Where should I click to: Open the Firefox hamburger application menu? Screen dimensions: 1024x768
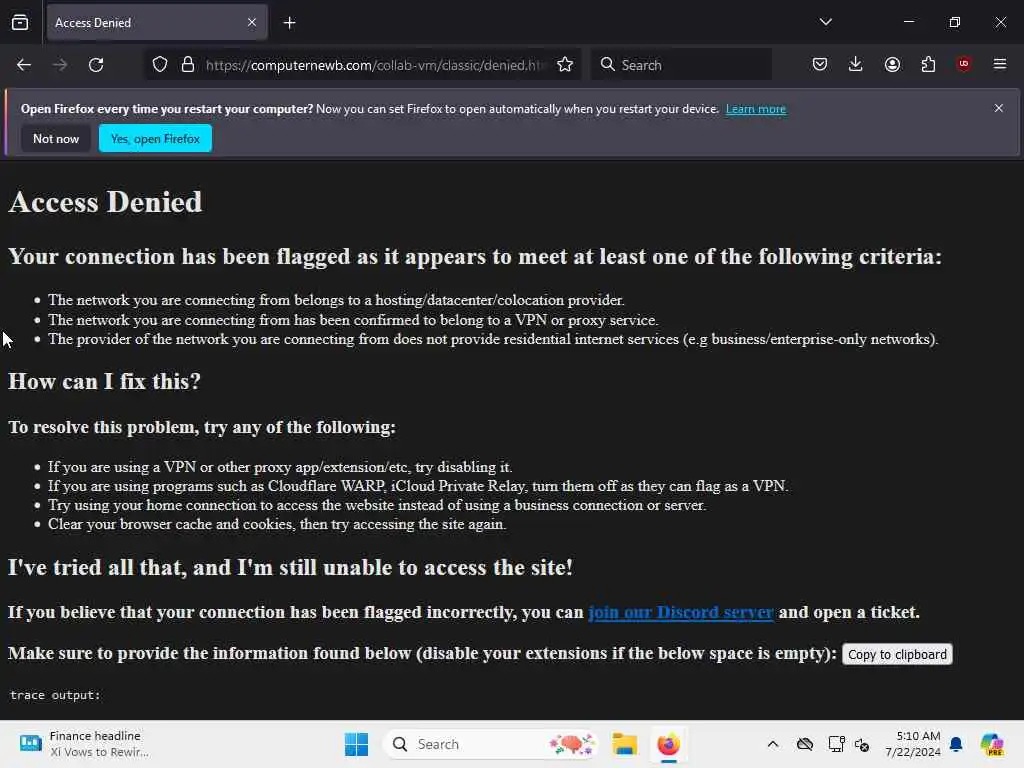click(x=999, y=64)
